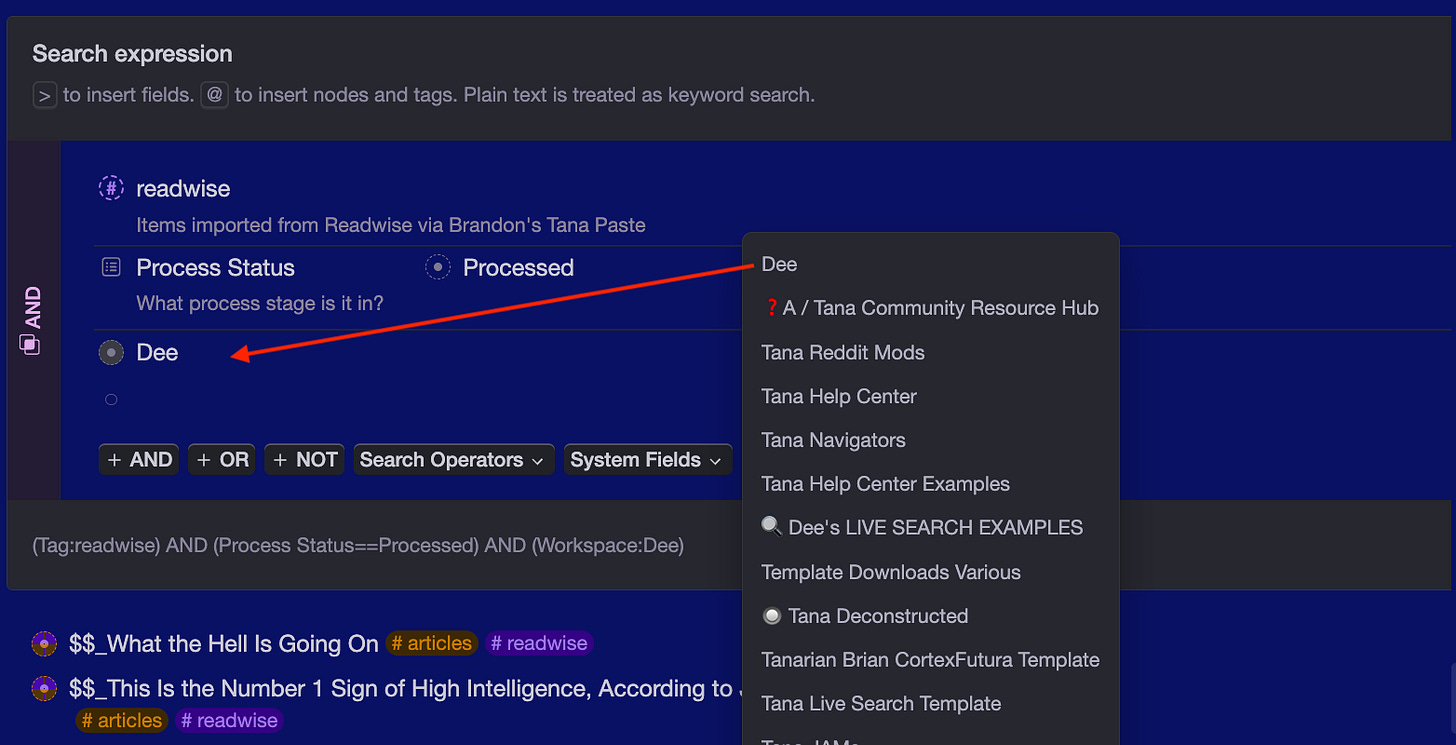The width and height of the screenshot is (1456, 745).
Task: Click articles tag under Number 1 Sign row
Action: coord(122,720)
